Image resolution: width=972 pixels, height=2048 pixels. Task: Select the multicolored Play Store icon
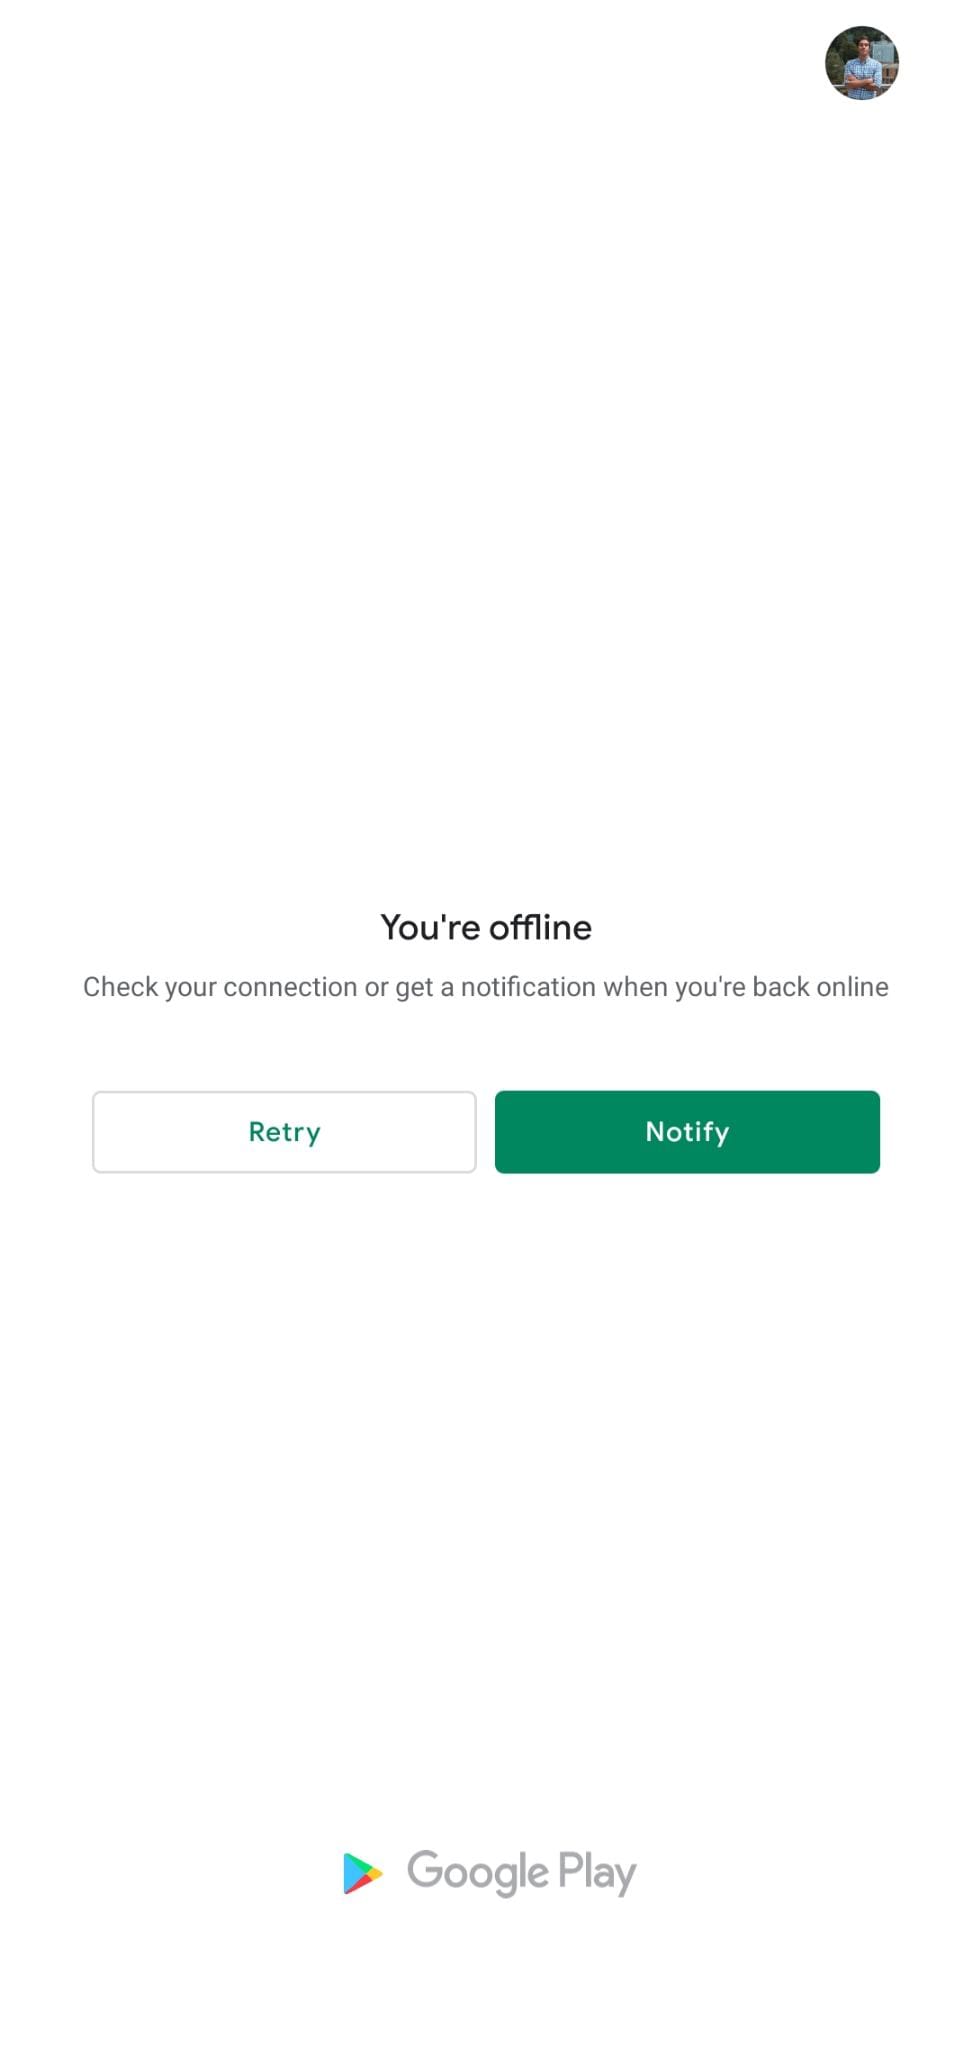[362, 1873]
